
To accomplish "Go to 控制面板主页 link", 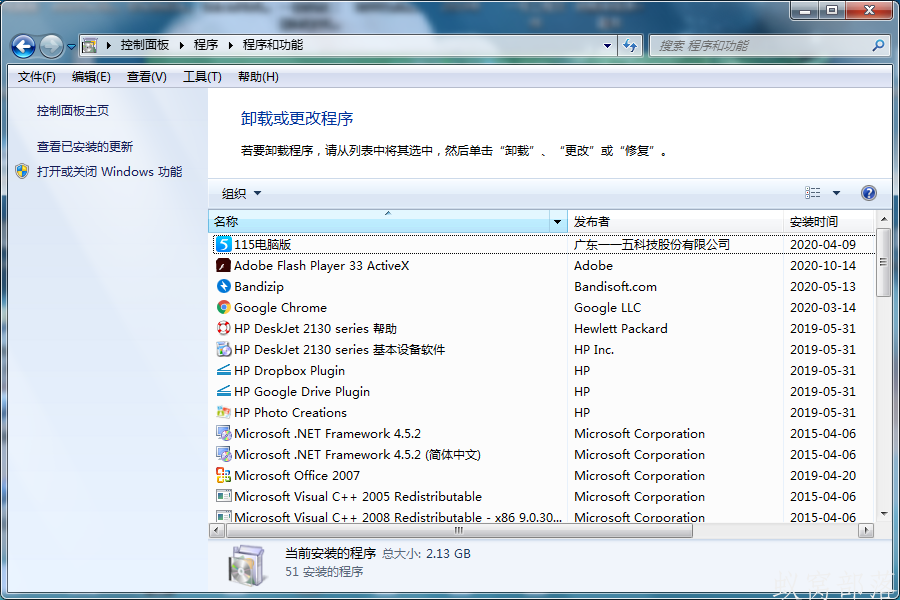I will 73,111.
